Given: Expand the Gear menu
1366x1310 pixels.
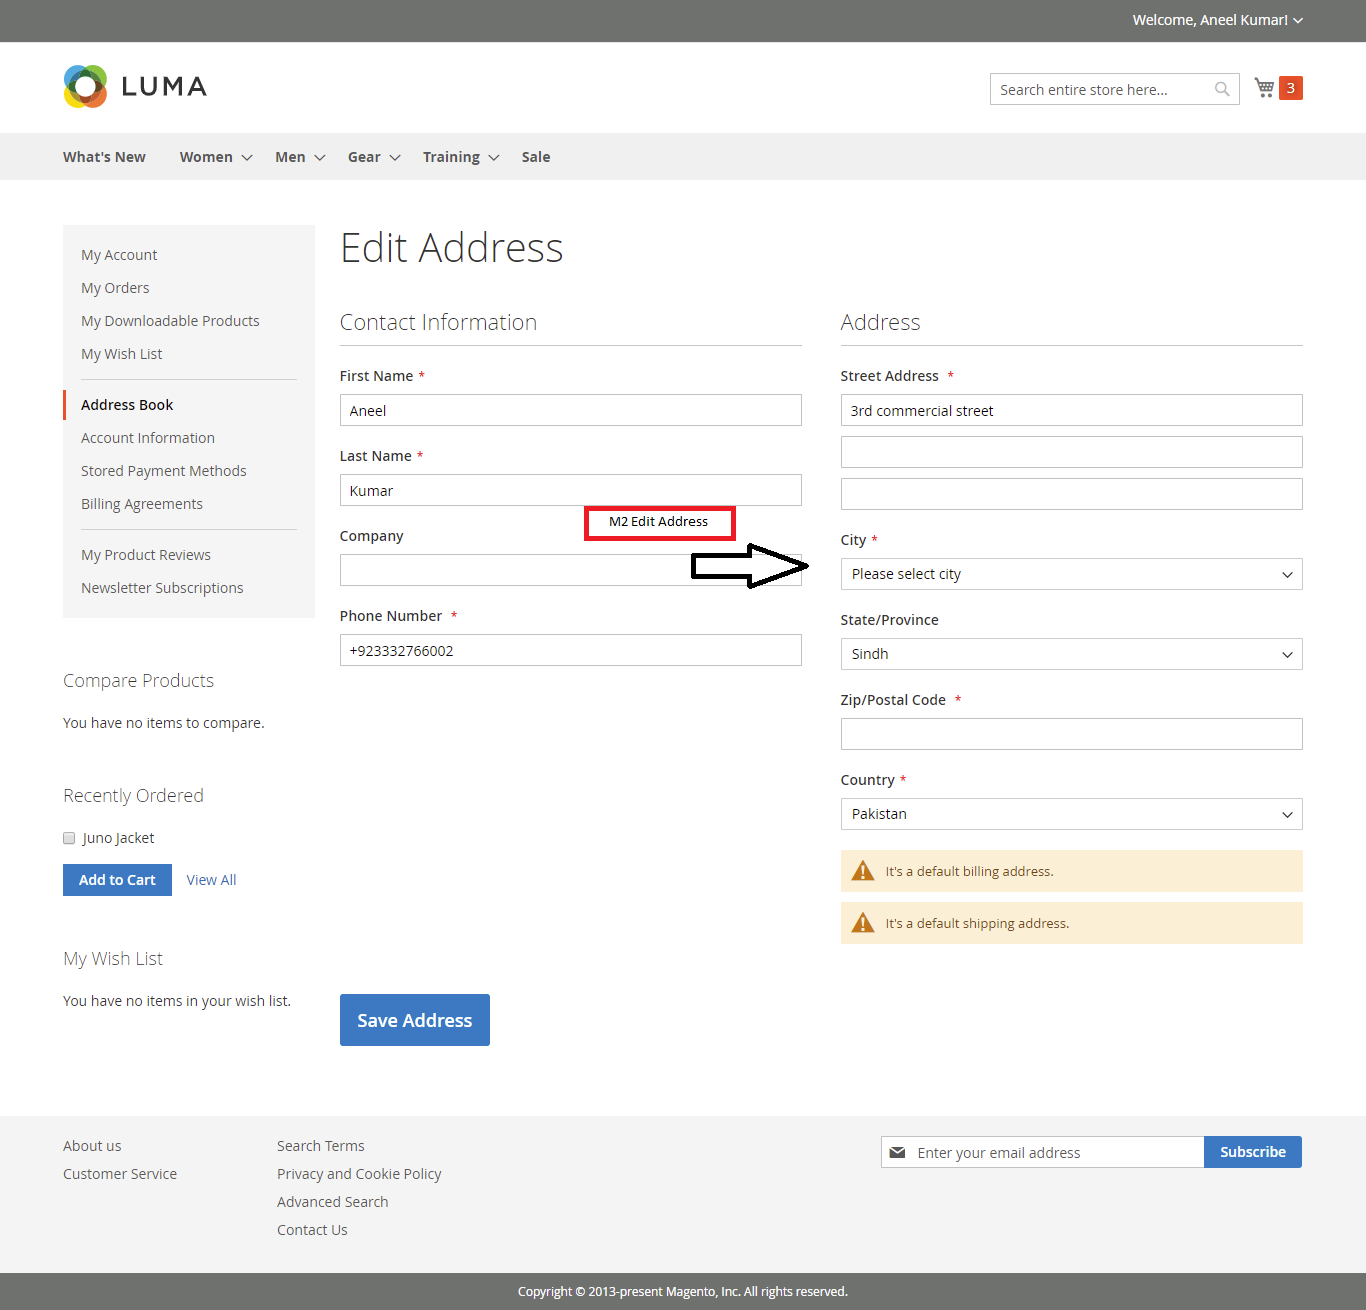Looking at the screenshot, I should [374, 157].
